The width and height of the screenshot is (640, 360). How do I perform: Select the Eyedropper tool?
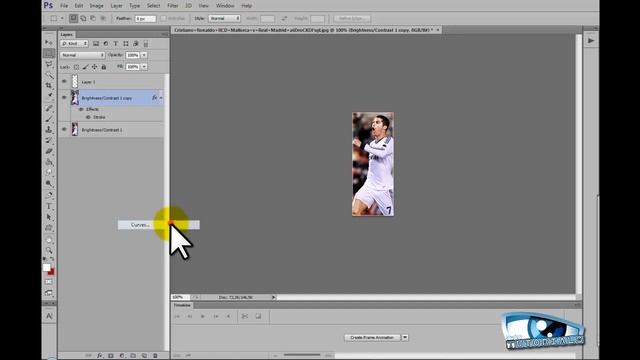[49, 96]
